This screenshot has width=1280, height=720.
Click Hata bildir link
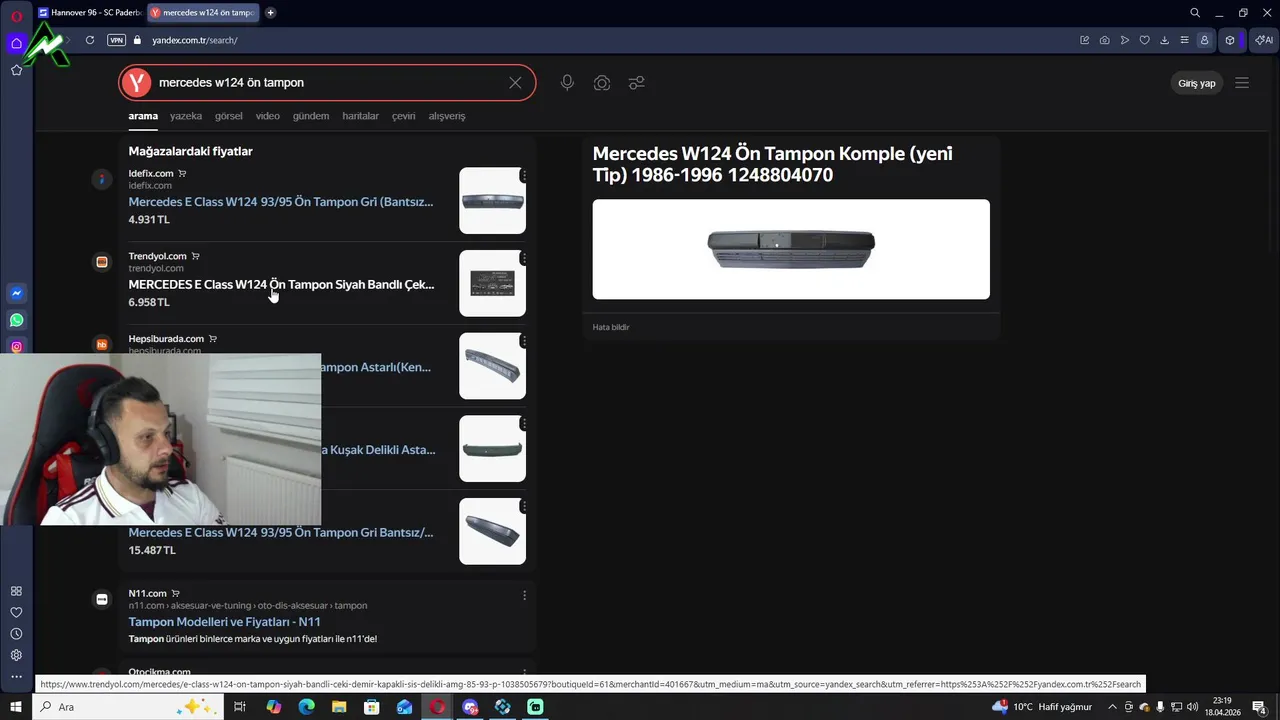(x=611, y=327)
